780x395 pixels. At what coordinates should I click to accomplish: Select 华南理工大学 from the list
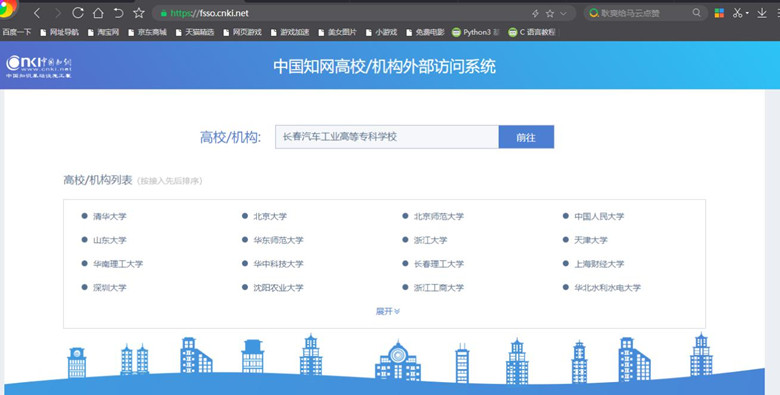tap(118, 264)
